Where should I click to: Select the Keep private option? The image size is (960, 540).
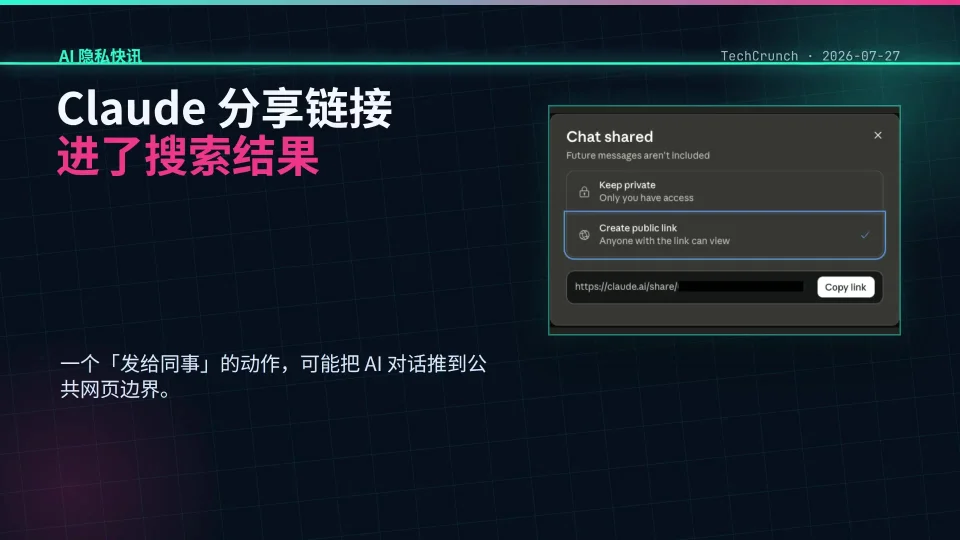tap(724, 191)
